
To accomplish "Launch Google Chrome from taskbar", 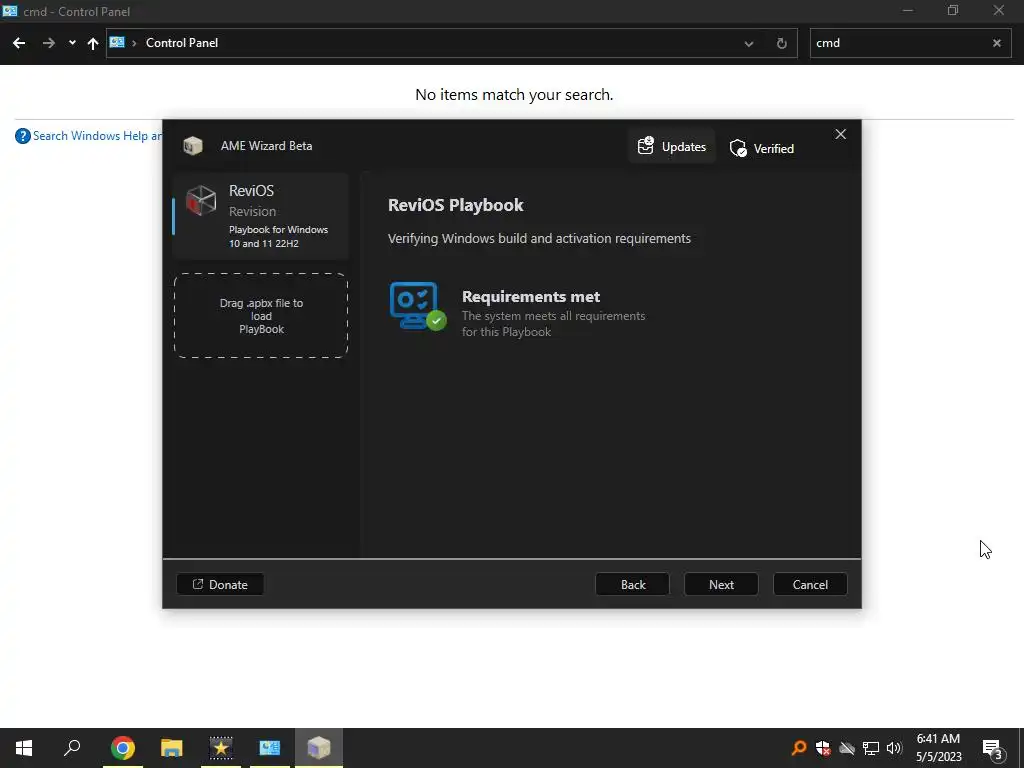I will click(122, 748).
